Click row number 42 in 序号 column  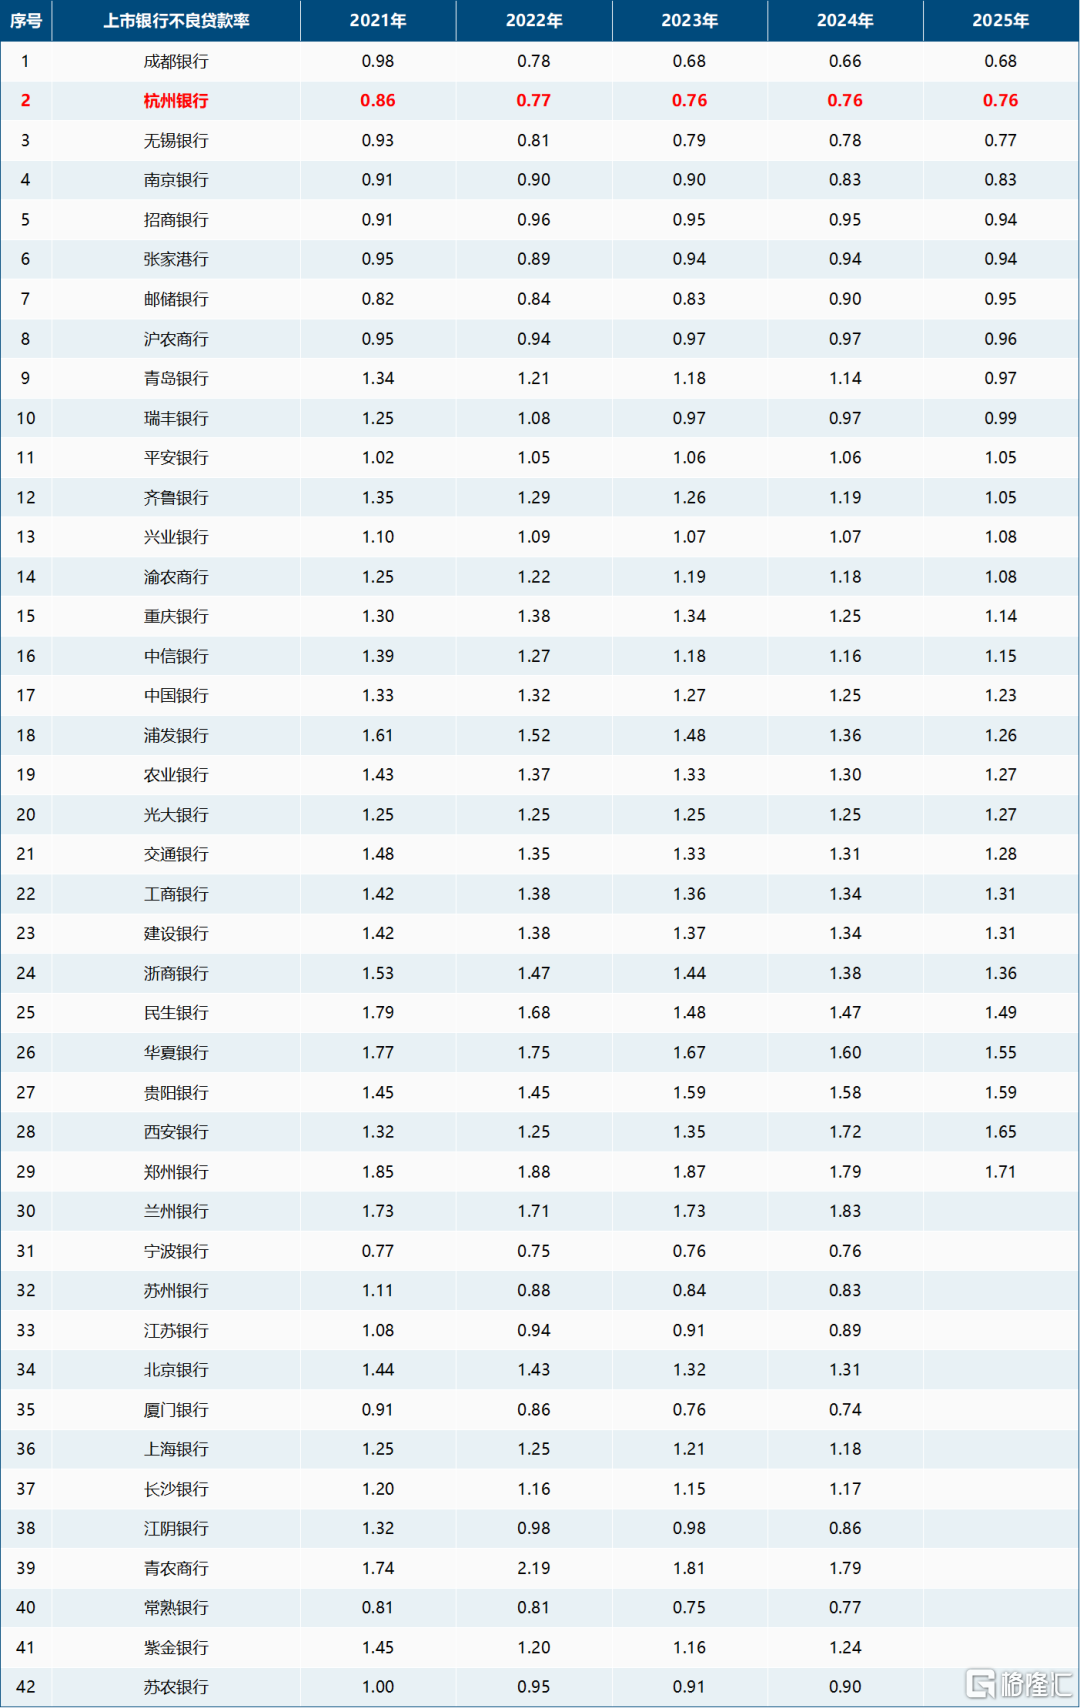pos(26,1687)
